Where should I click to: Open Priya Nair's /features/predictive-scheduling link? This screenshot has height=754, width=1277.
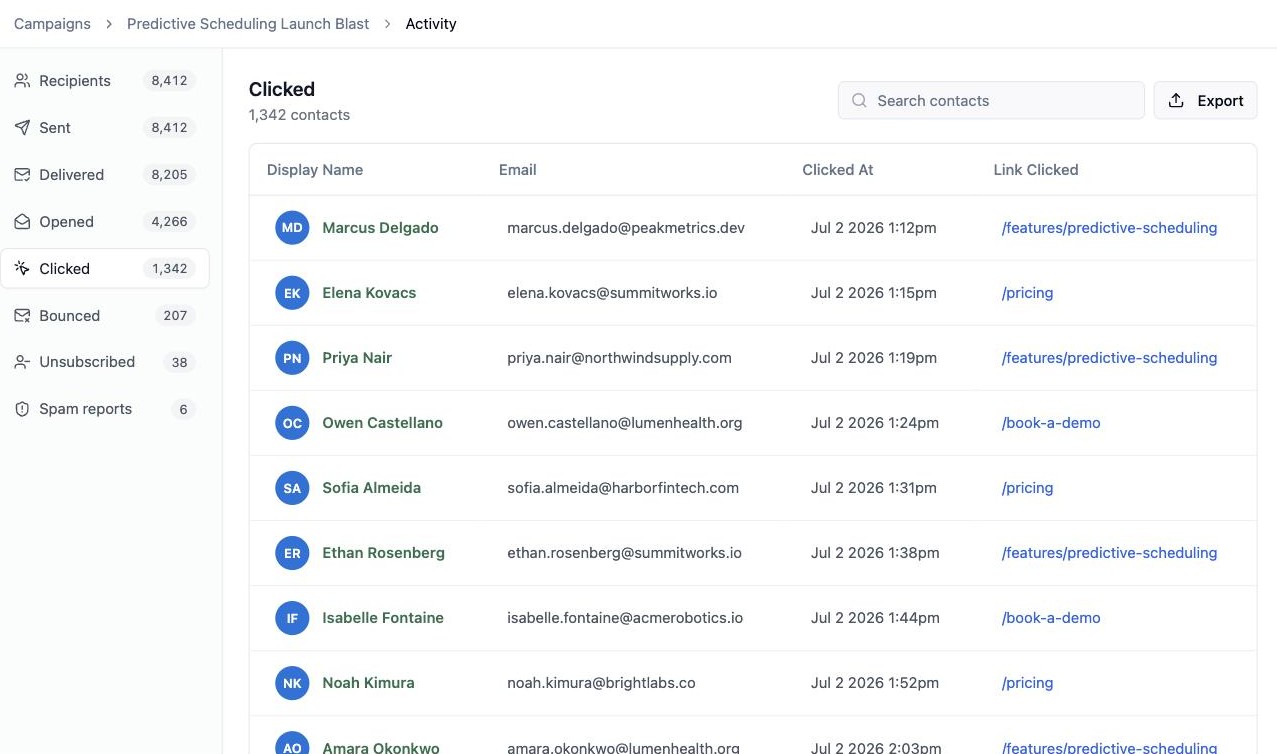click(1109, 358)
